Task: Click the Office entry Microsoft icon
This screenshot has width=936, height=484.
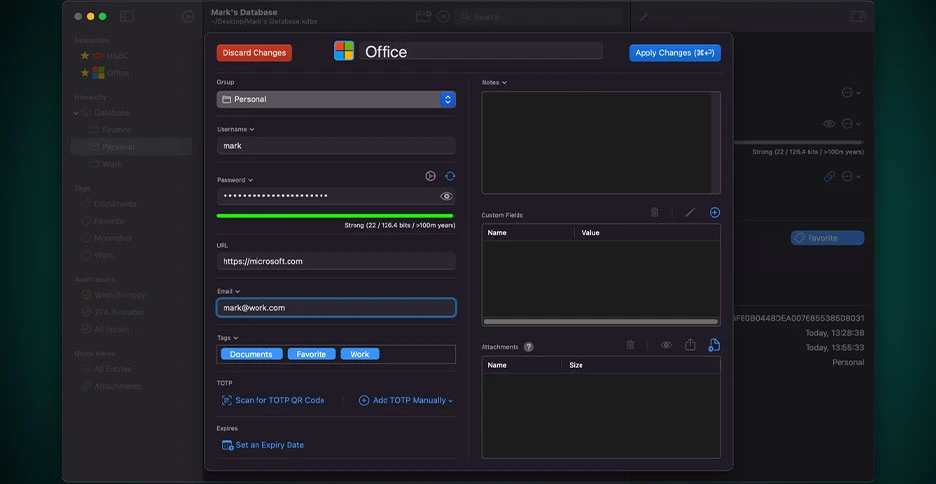Action: (x=344, y=51)
